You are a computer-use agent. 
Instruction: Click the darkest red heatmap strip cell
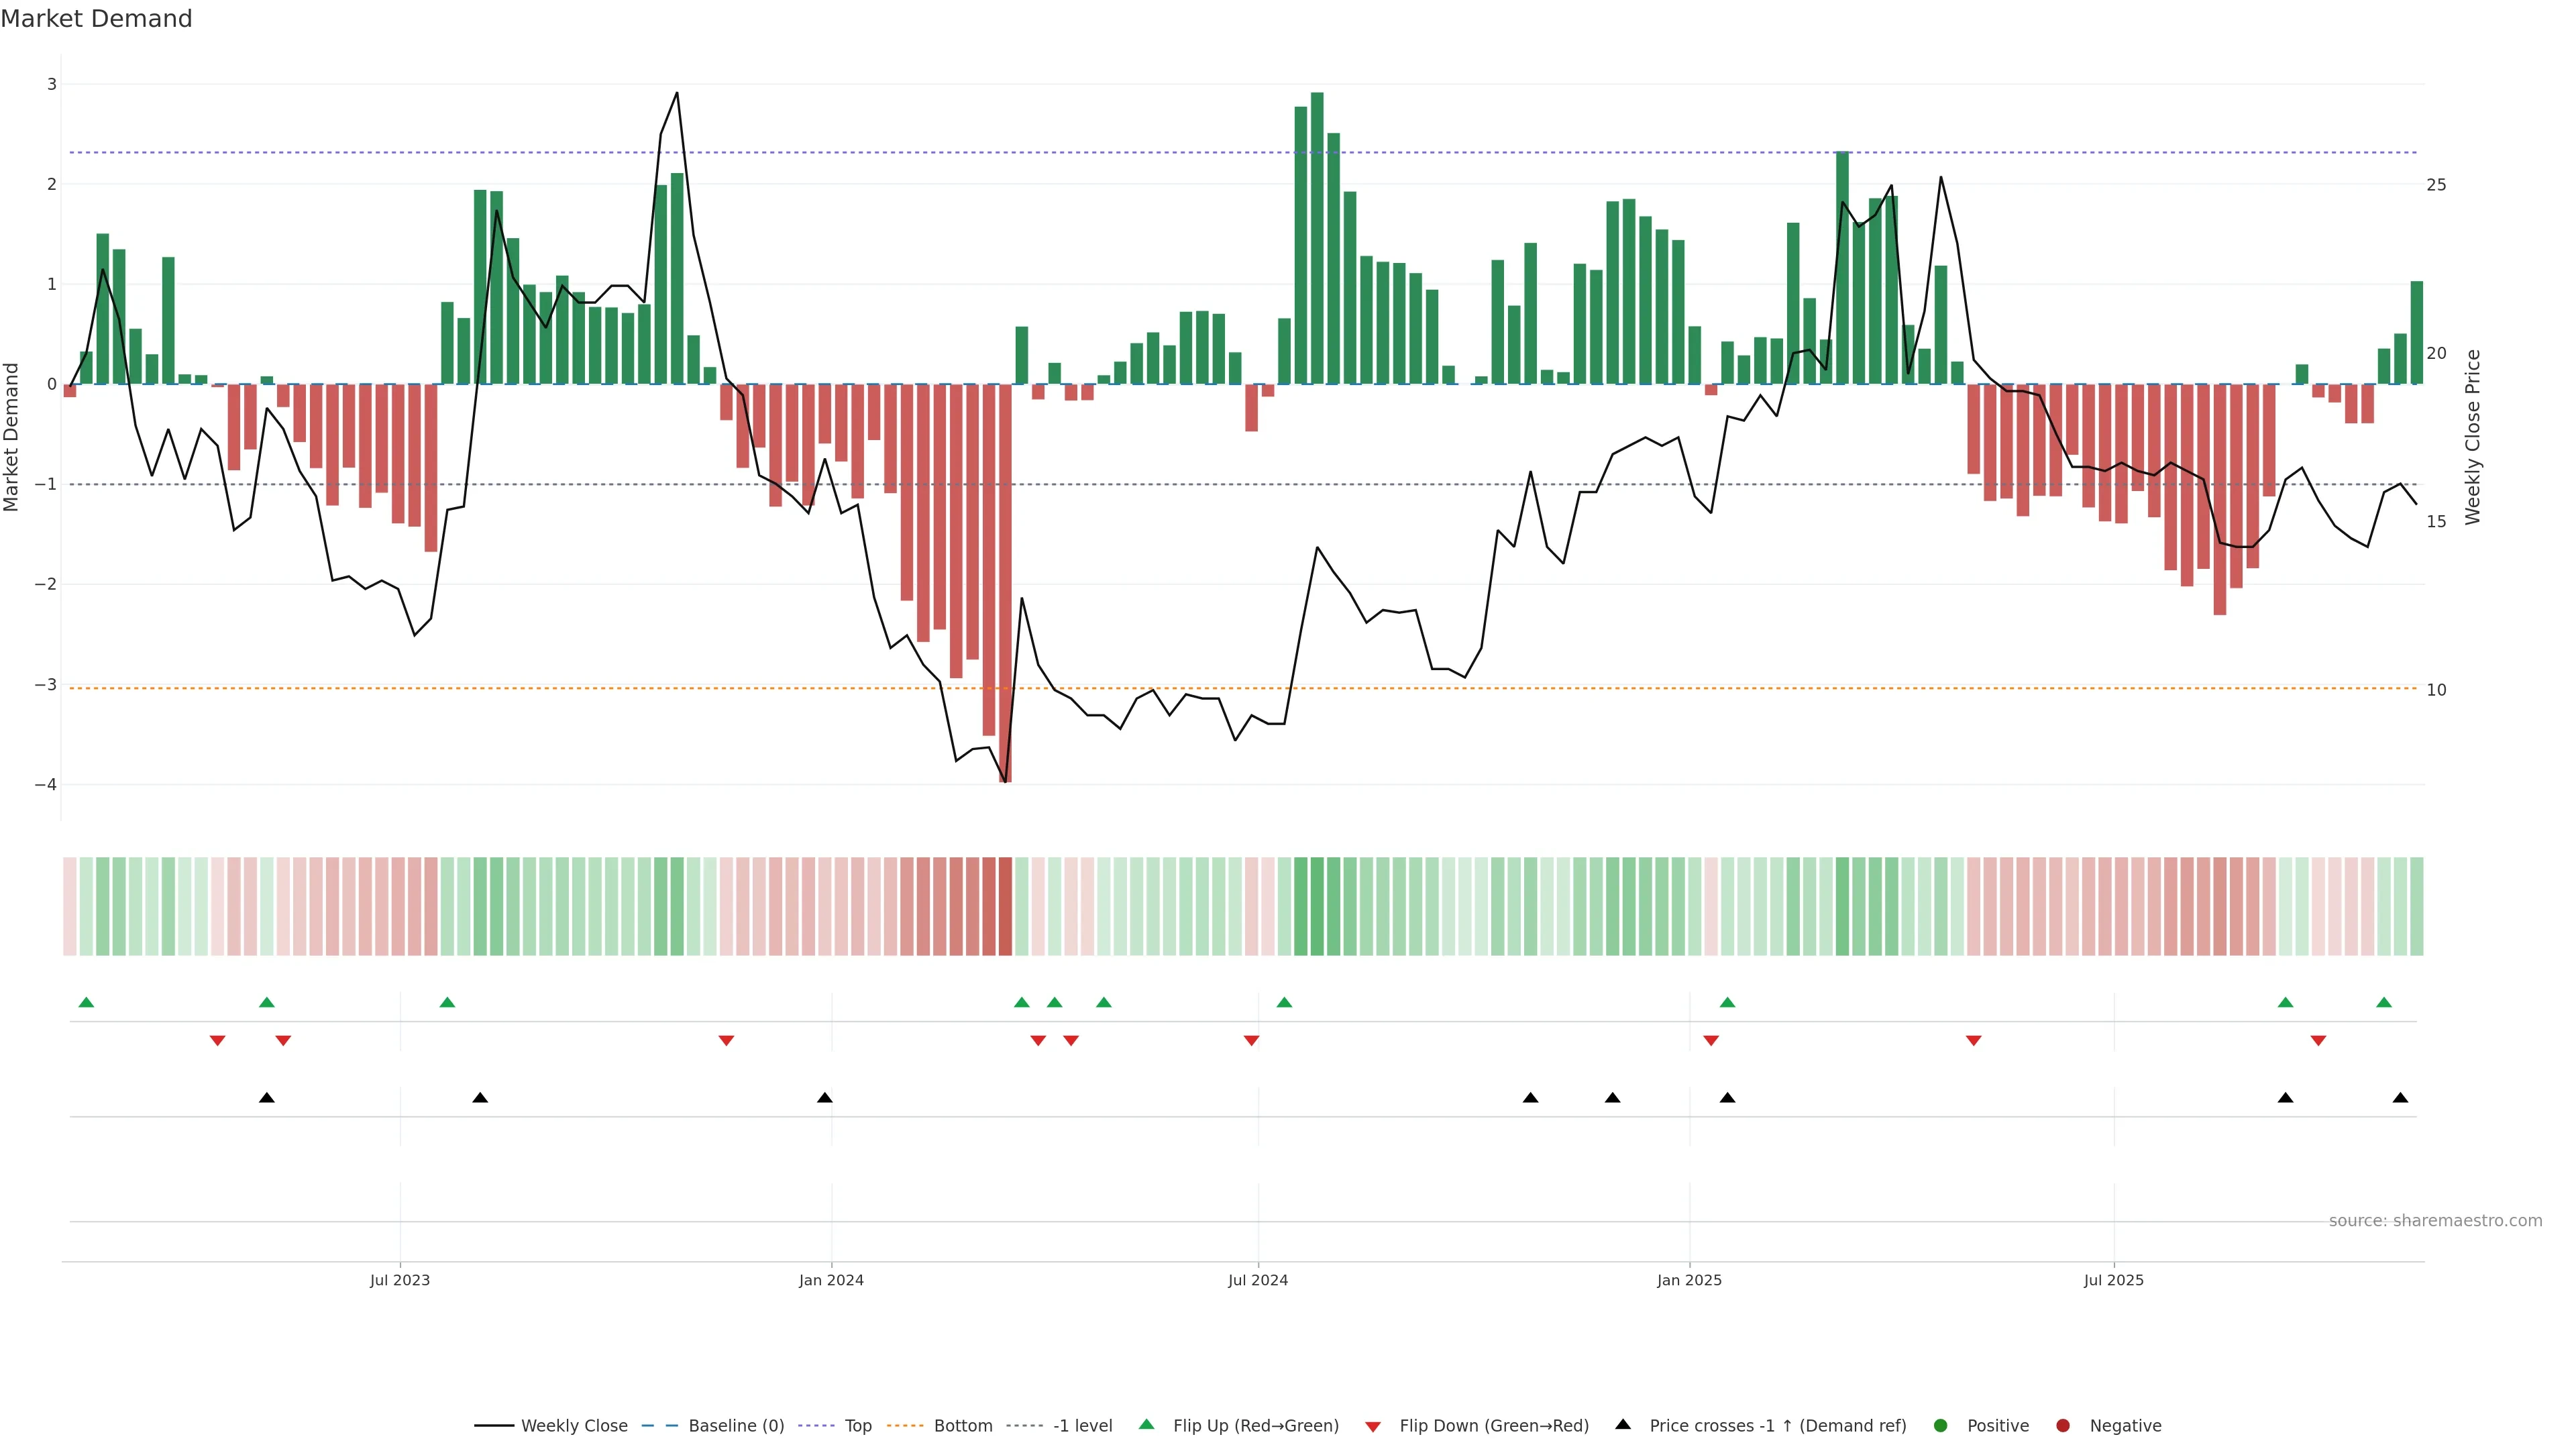[x=1005, y=906]
